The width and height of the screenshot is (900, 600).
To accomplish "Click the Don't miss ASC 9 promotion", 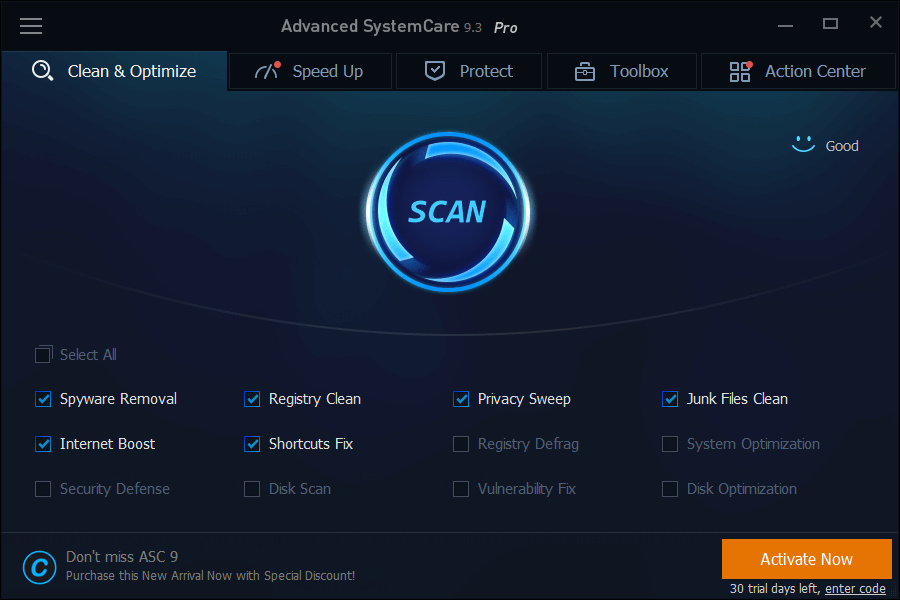I will pyautogui.click(x=122, y=556).
